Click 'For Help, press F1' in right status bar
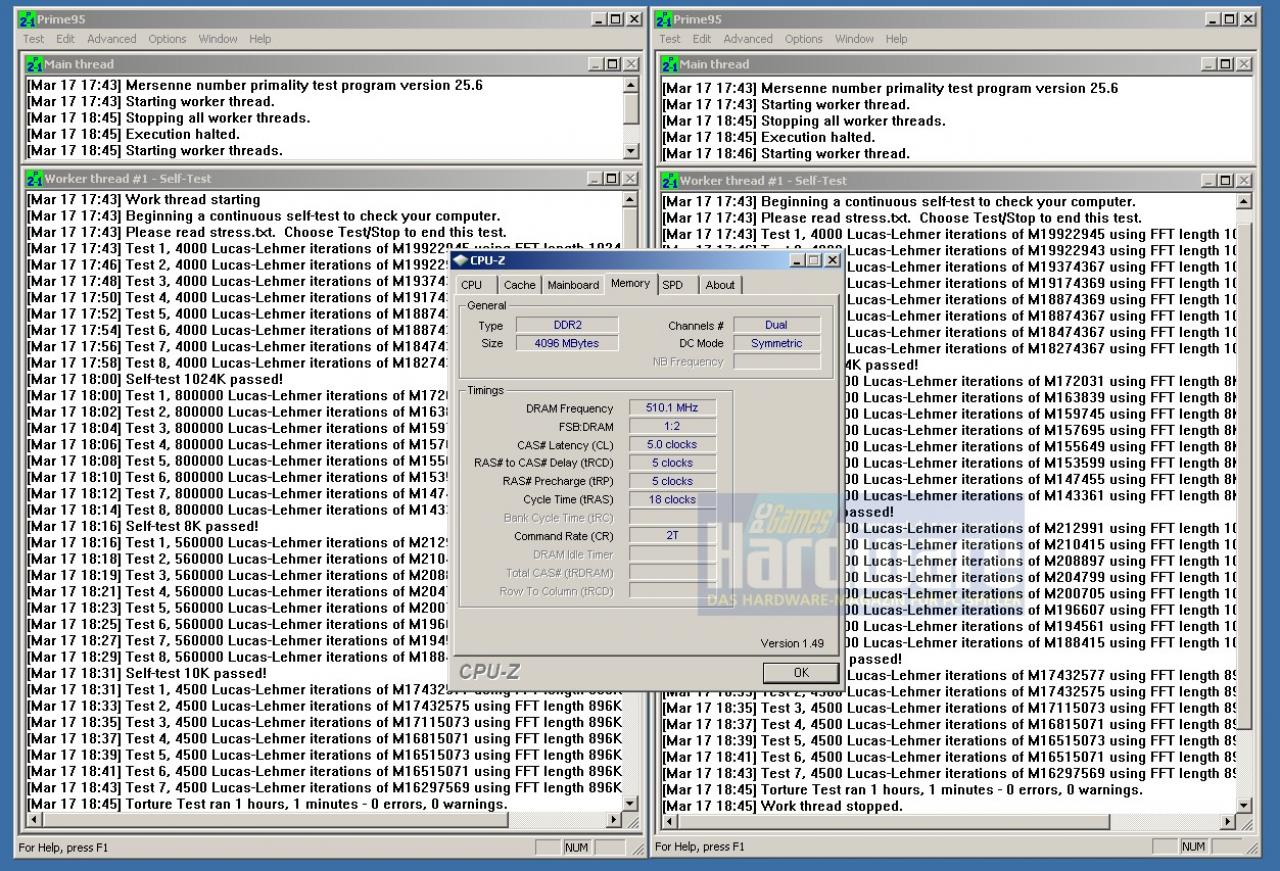The image size is (1280, 871). pos(700,847)
